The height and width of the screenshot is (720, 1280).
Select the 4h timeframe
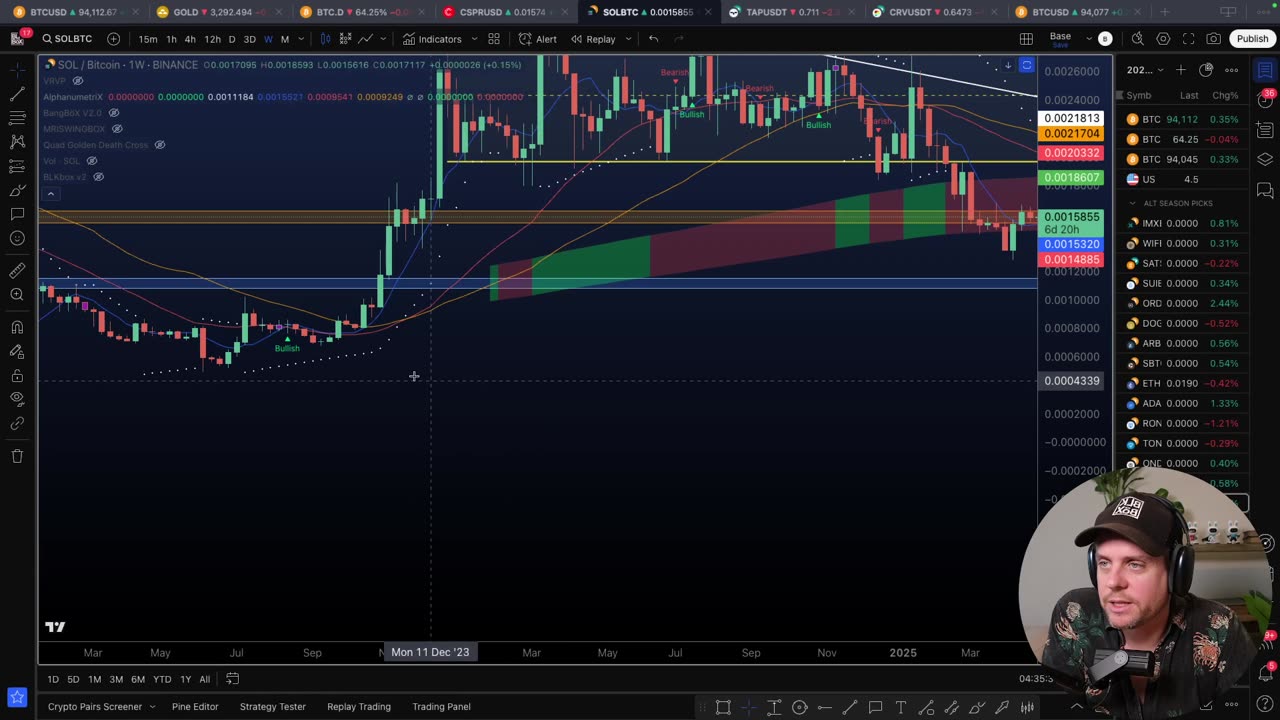point(190,39)
